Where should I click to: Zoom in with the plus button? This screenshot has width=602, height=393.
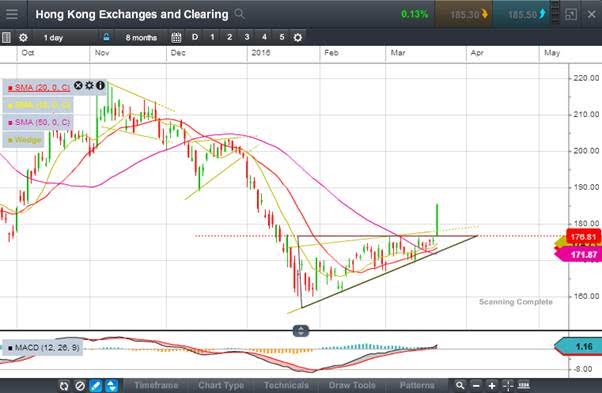pyautogui.click(x=492, y=385)
